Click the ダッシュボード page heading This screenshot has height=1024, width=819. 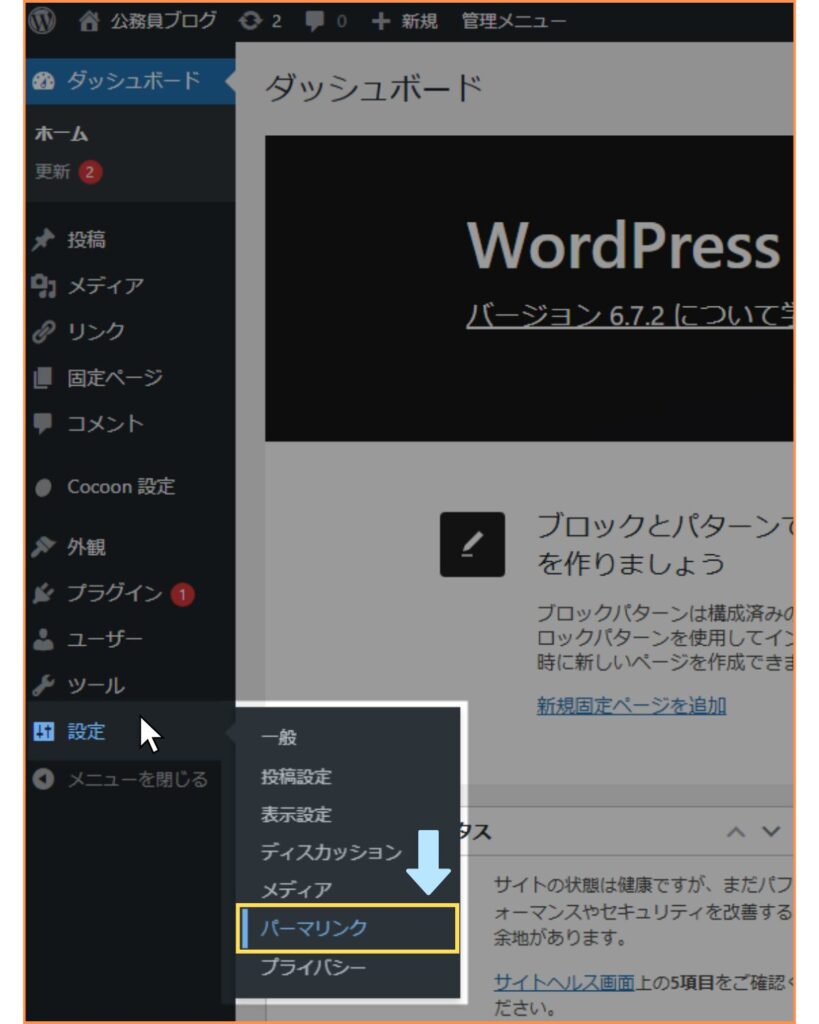[374, 88]
